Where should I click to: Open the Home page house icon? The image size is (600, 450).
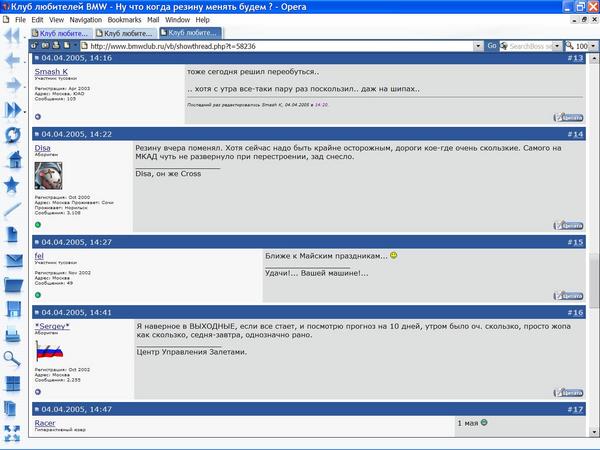pos(14,160)
